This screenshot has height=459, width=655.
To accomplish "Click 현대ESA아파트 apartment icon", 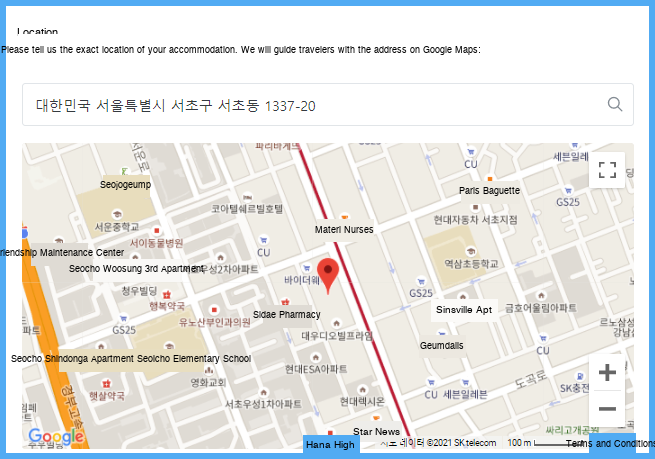I will 316,357.
